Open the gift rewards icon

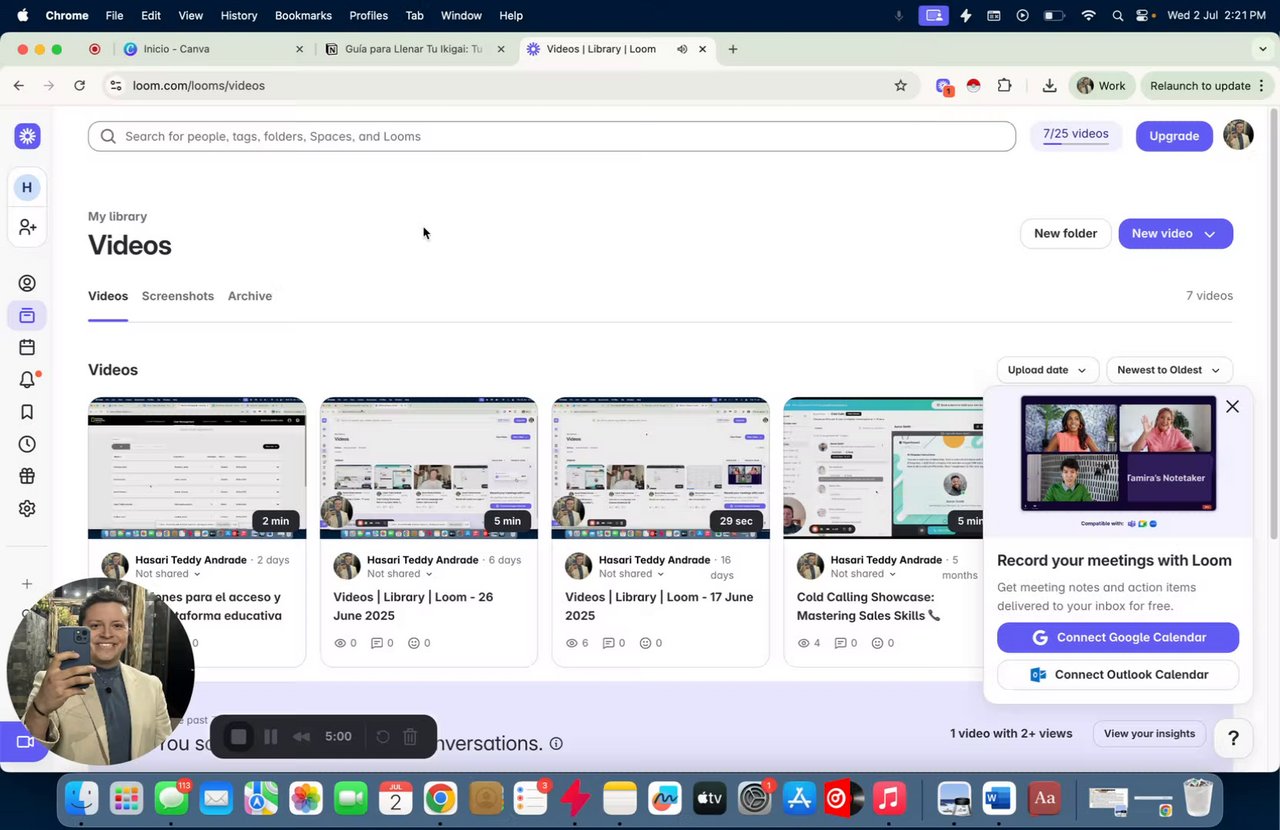pyautogui.click(x=27, y=476)
